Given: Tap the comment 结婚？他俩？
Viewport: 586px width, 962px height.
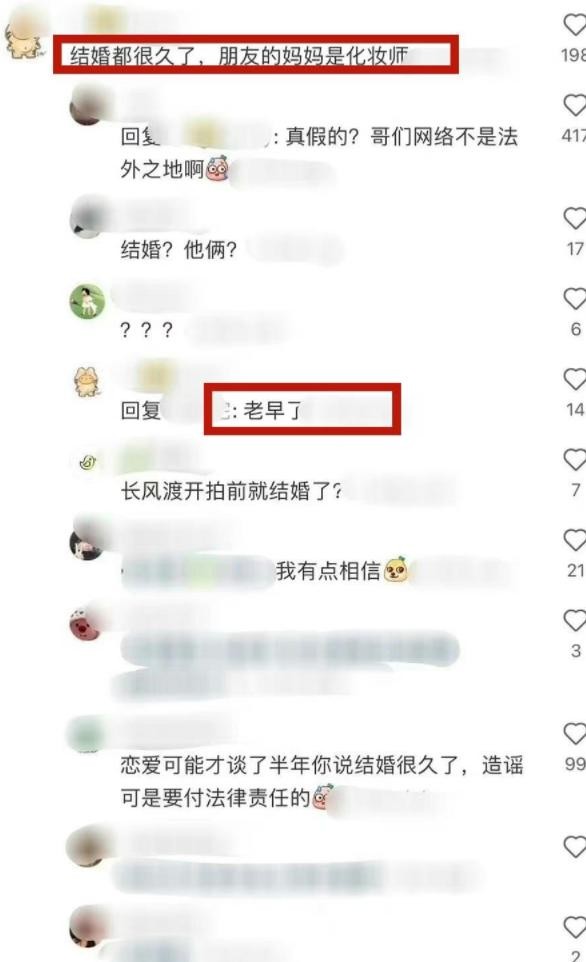Looking at the screenshot, I should (179, 250).
